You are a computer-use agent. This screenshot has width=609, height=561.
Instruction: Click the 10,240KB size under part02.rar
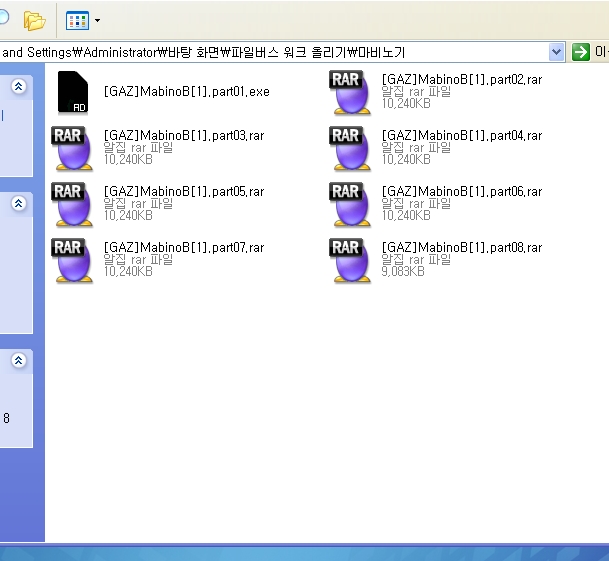pos(406,103)
